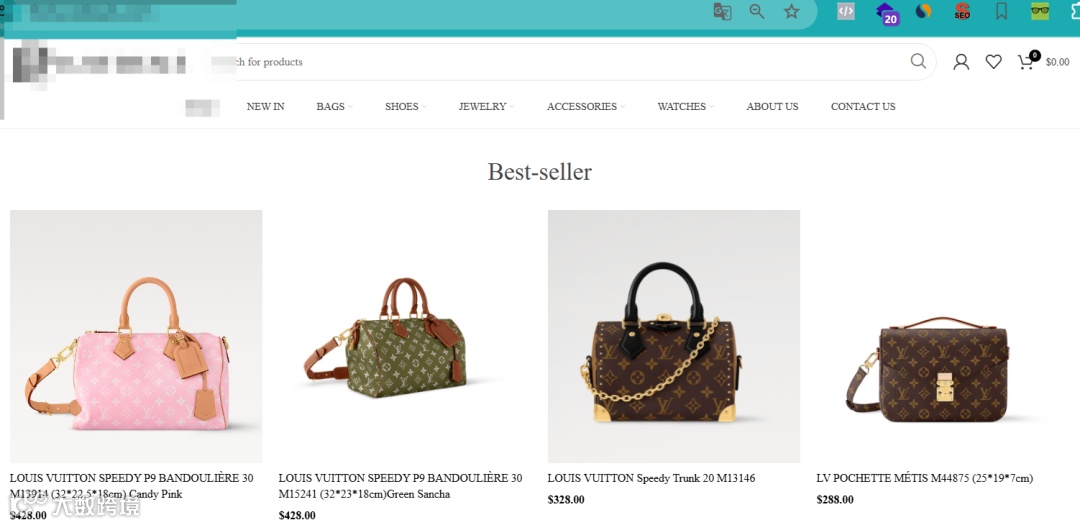
Task: Click the green glasses extension icon
Action: point(1040,11)
